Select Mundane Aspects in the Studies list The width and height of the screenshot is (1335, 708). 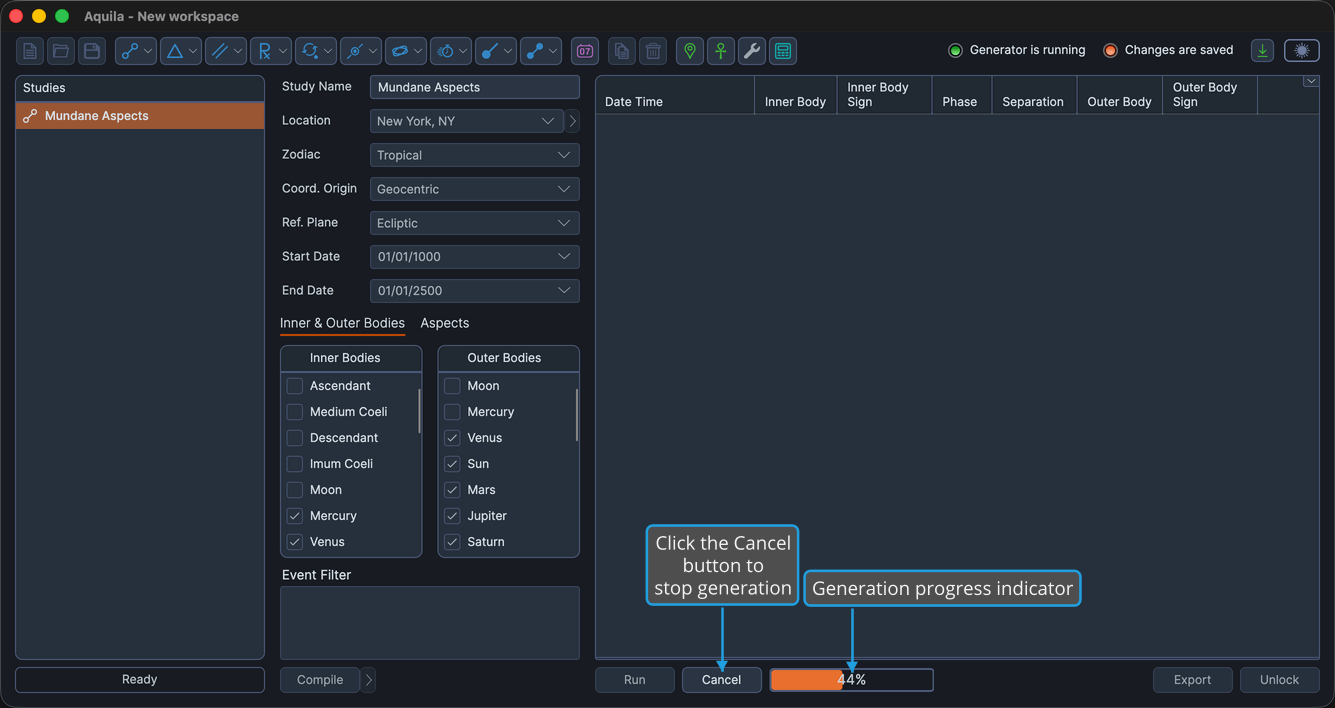click(140, 116)
